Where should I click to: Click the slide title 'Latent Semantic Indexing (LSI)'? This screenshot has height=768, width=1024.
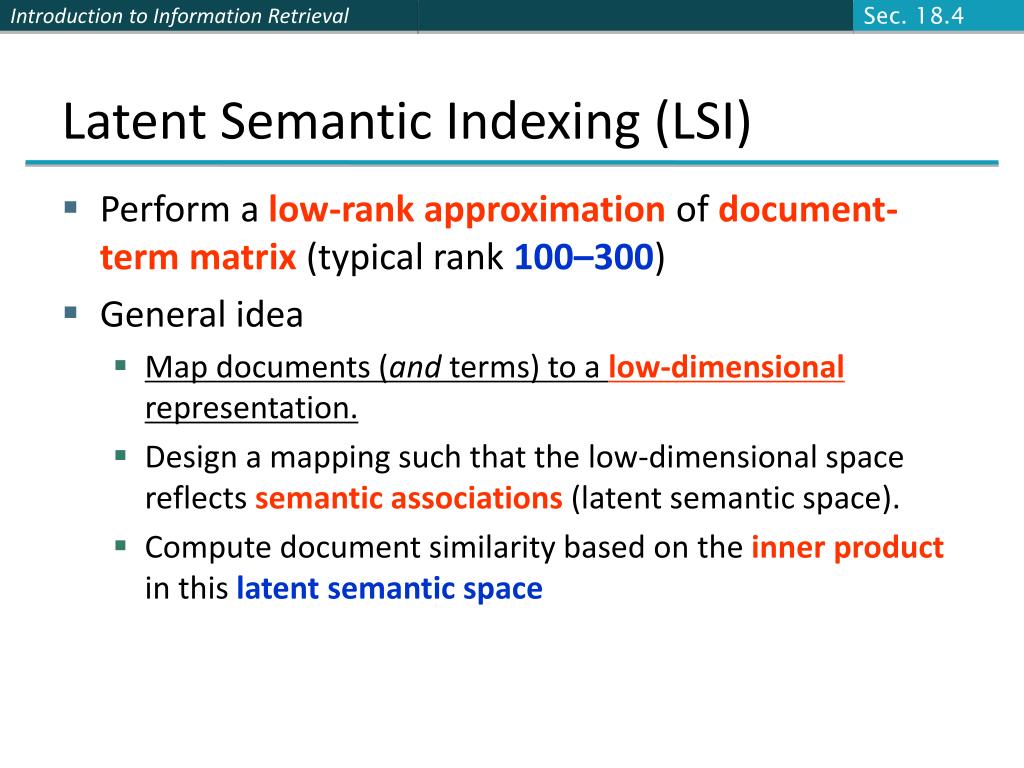pyautogui.click(x=407, y=122)
